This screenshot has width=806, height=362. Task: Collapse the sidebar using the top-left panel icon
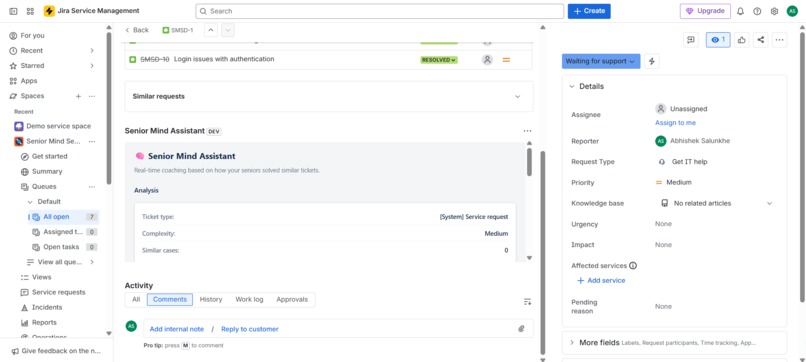(x=13, y=11)
